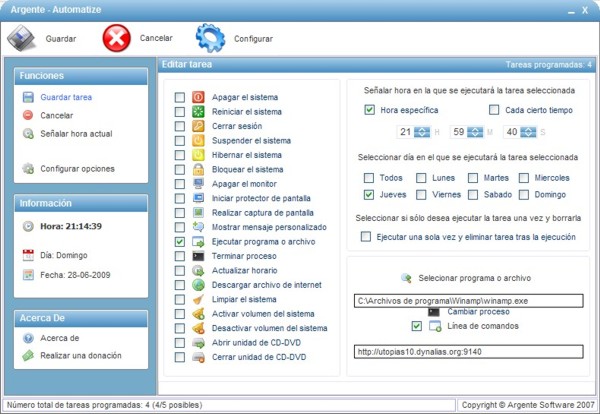600x414 pixels.
Task: Click the monitor icon for Apagar el monitor
Action: point(198,184)
